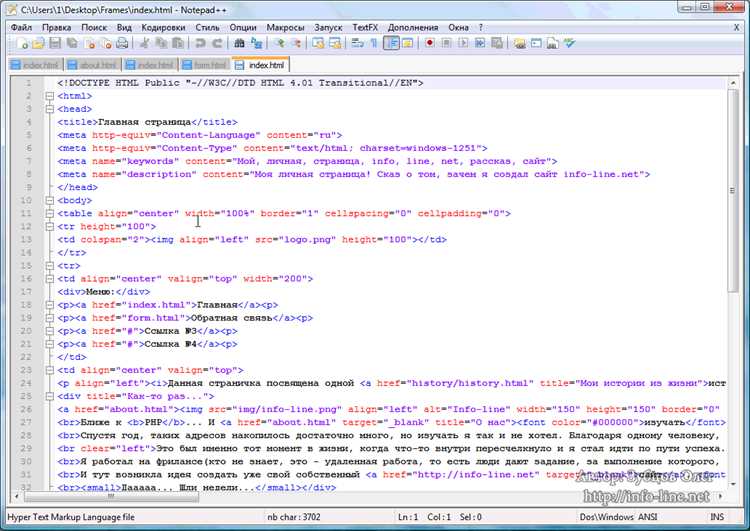The width and height of the screenshot is (750, 531).
Task: Open the Кодировки menu
Action: click(x=163, y=28)
